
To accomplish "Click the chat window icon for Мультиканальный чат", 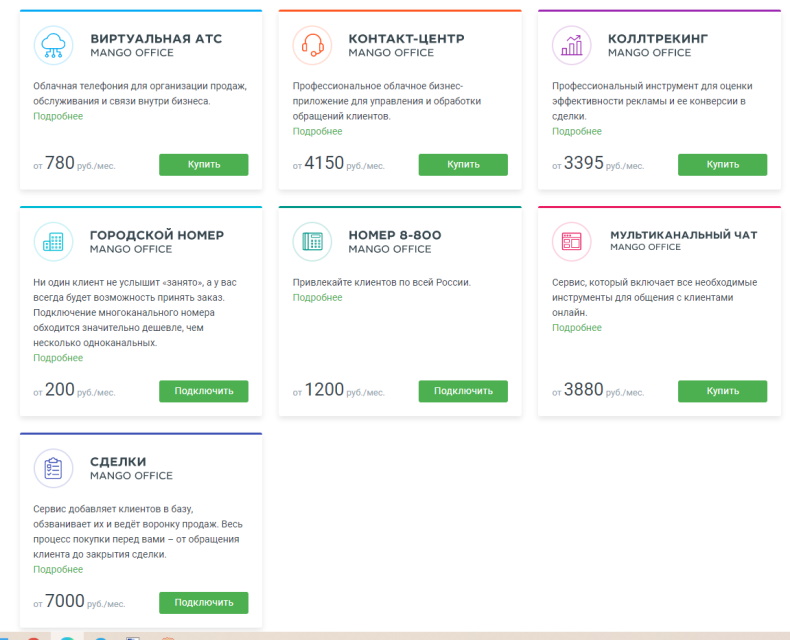I will [x=572, y=241].
